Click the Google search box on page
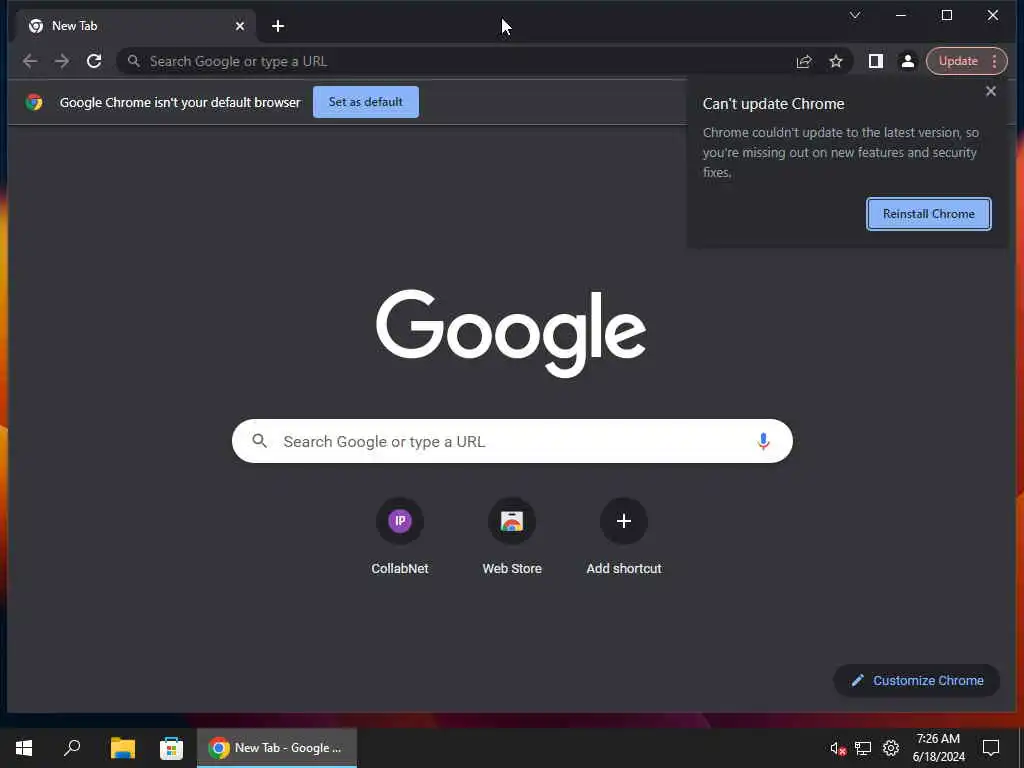1024x768 pixels. (512, 441)
